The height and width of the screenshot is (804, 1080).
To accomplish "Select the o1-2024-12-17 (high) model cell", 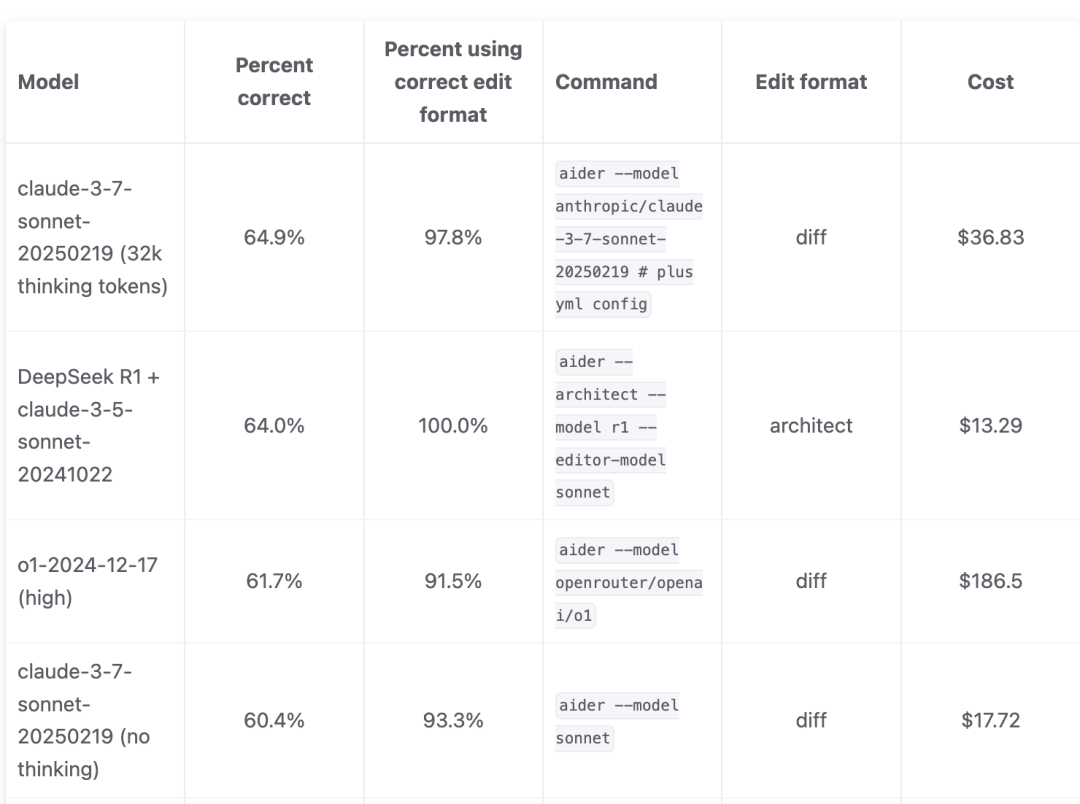I will click(87, 581).
